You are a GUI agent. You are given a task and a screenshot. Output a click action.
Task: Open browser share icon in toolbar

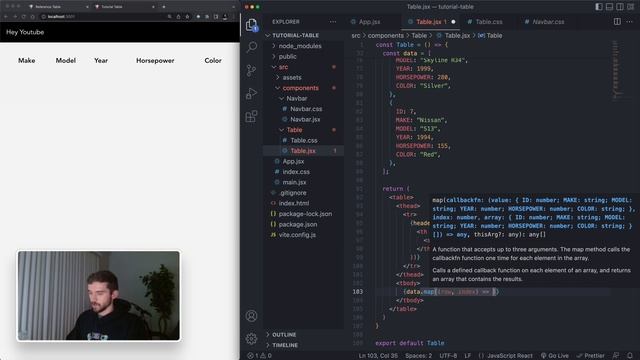point(178,17)
